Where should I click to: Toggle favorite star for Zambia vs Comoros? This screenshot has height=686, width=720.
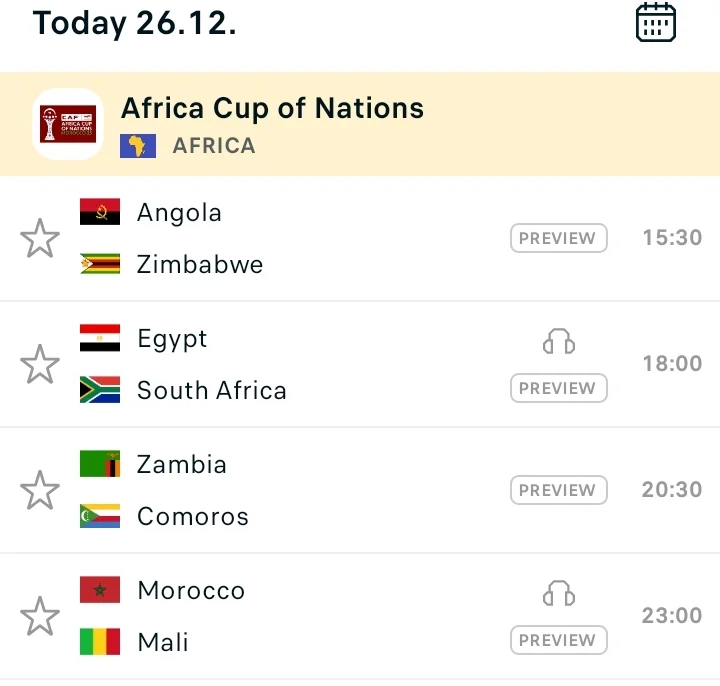coord(40,490)
